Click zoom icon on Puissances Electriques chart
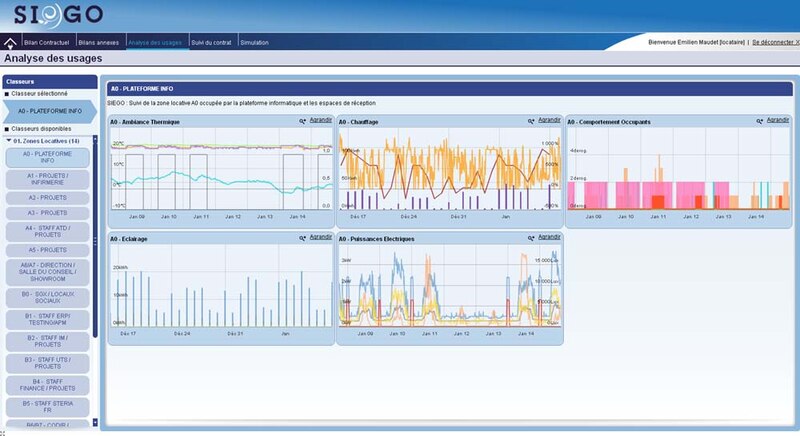The image size is (800, 436). point(531,239)
